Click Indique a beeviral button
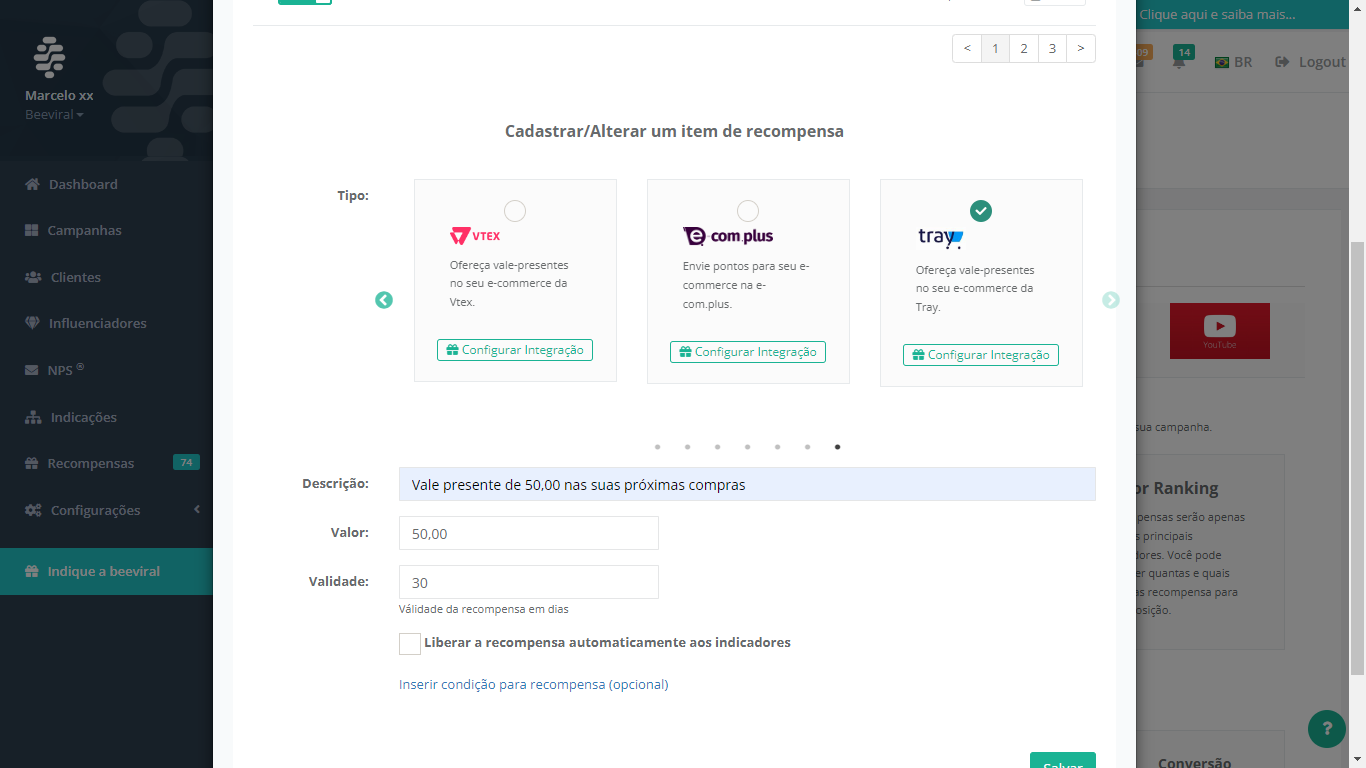The image size is (1366, 768). tap(106, 571)
